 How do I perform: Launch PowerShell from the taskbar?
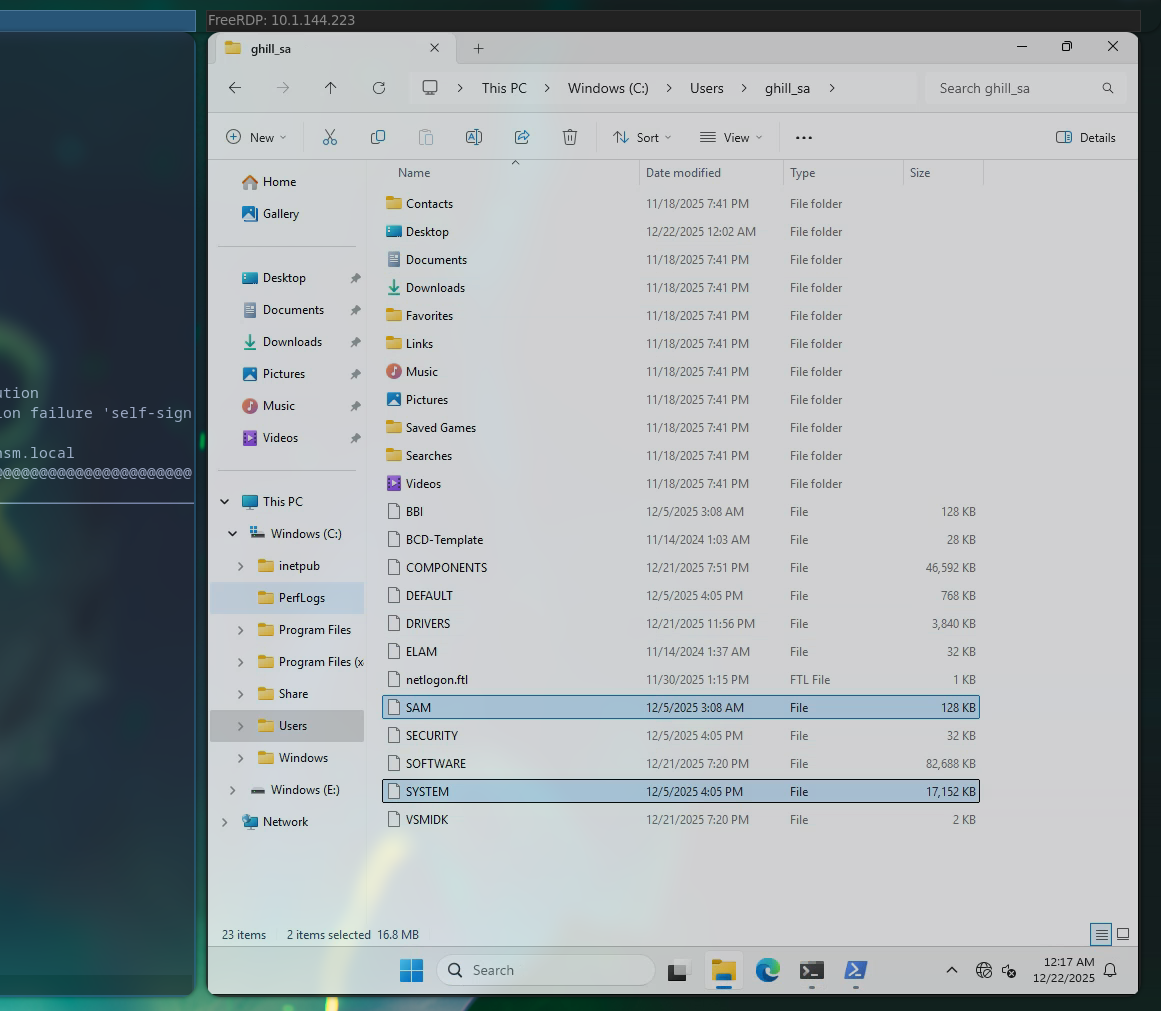(856, 970)
